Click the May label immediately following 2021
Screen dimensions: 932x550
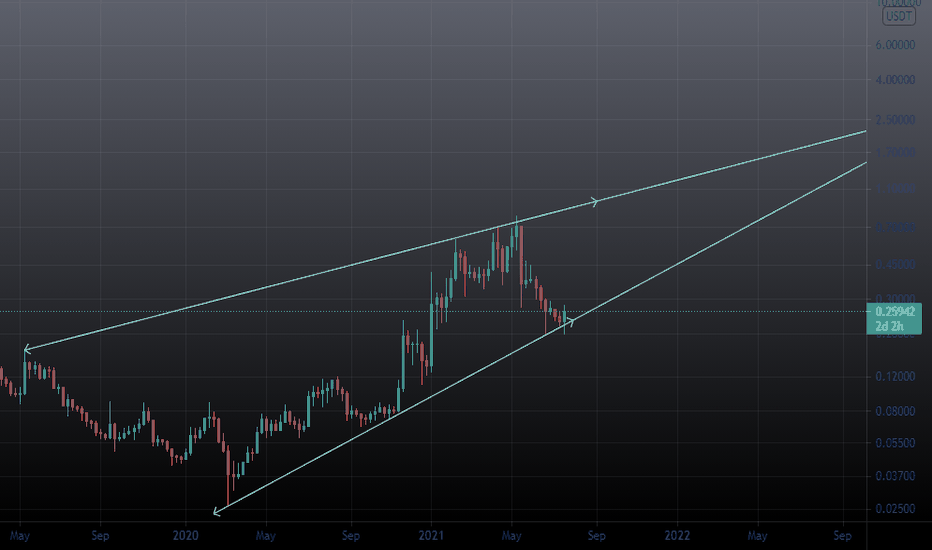coord(511,536)
